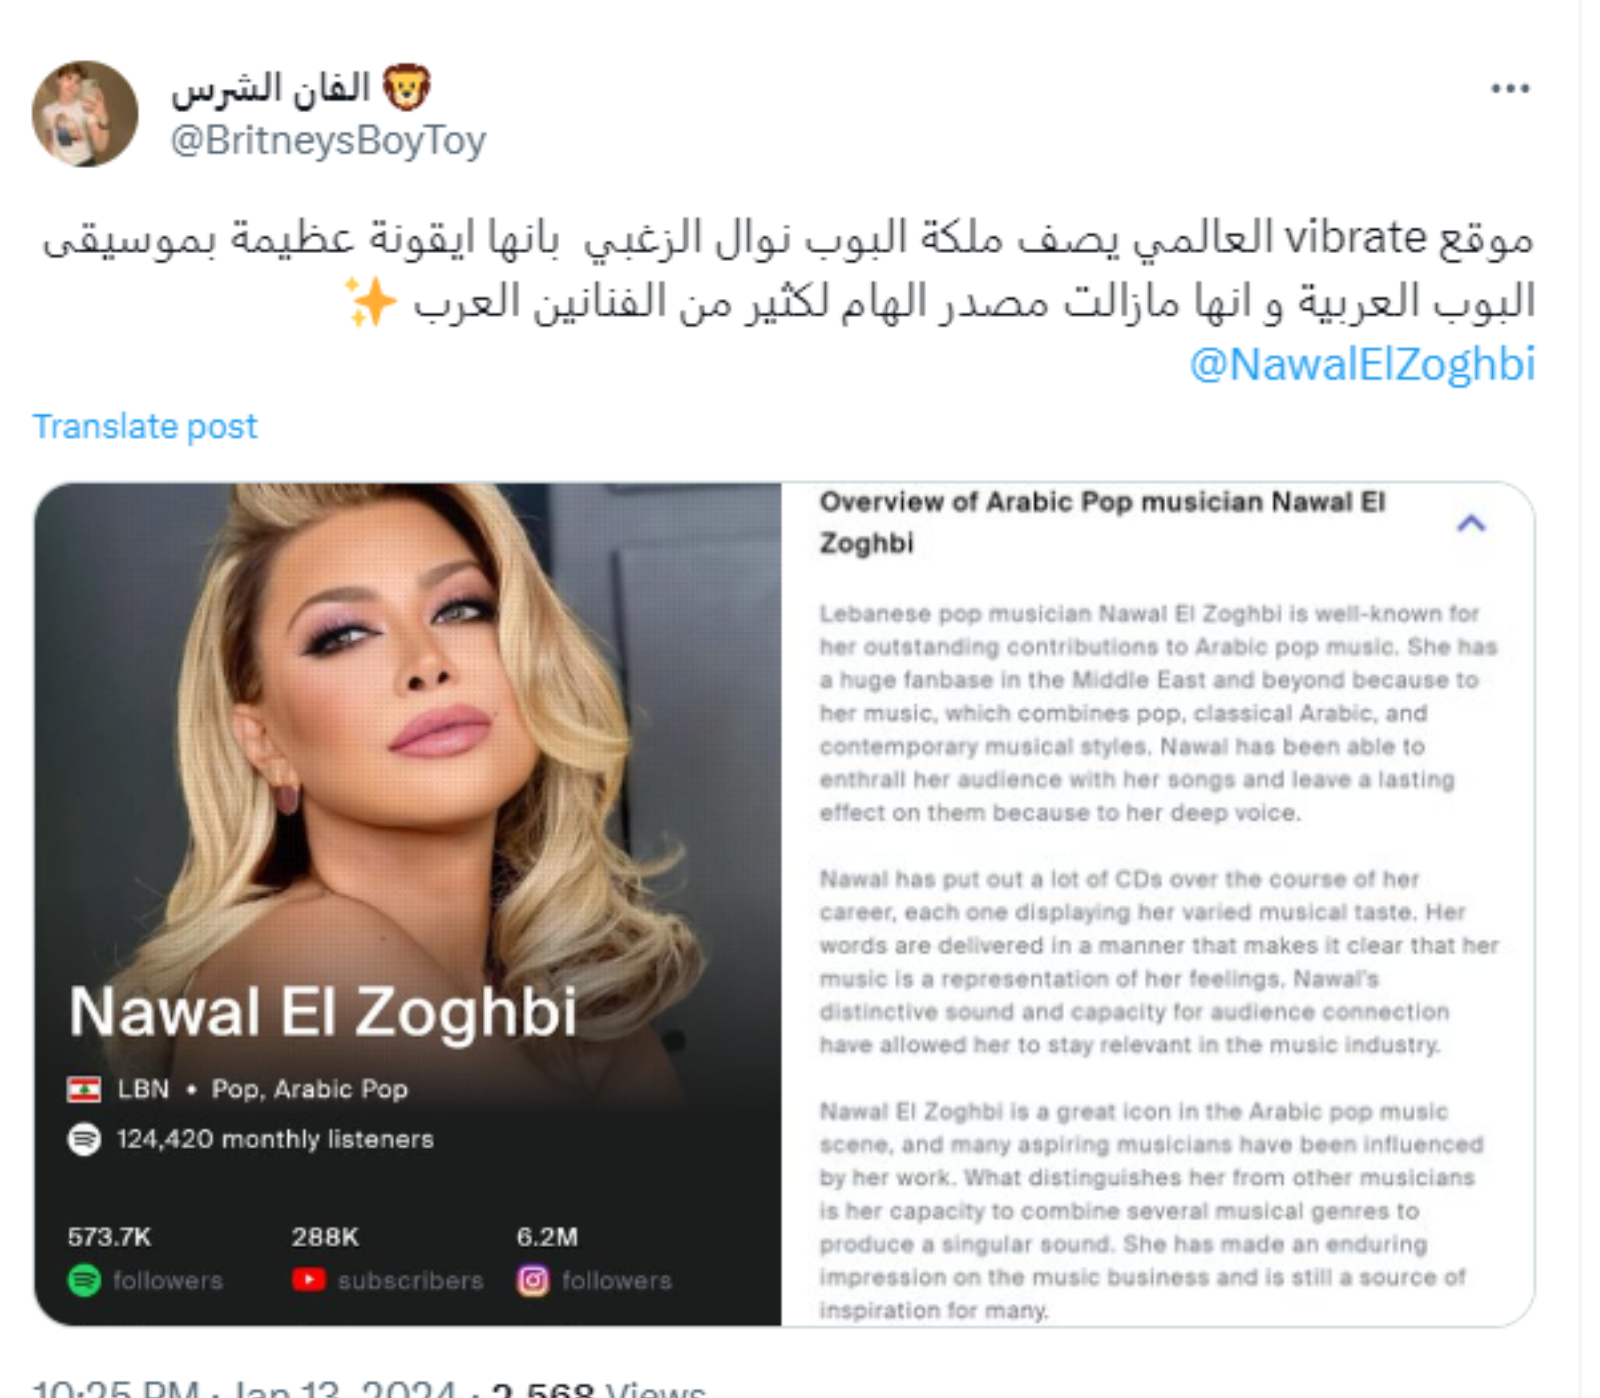
Task: Click the sparkles emoji in the post
Action: click(371, 301)
